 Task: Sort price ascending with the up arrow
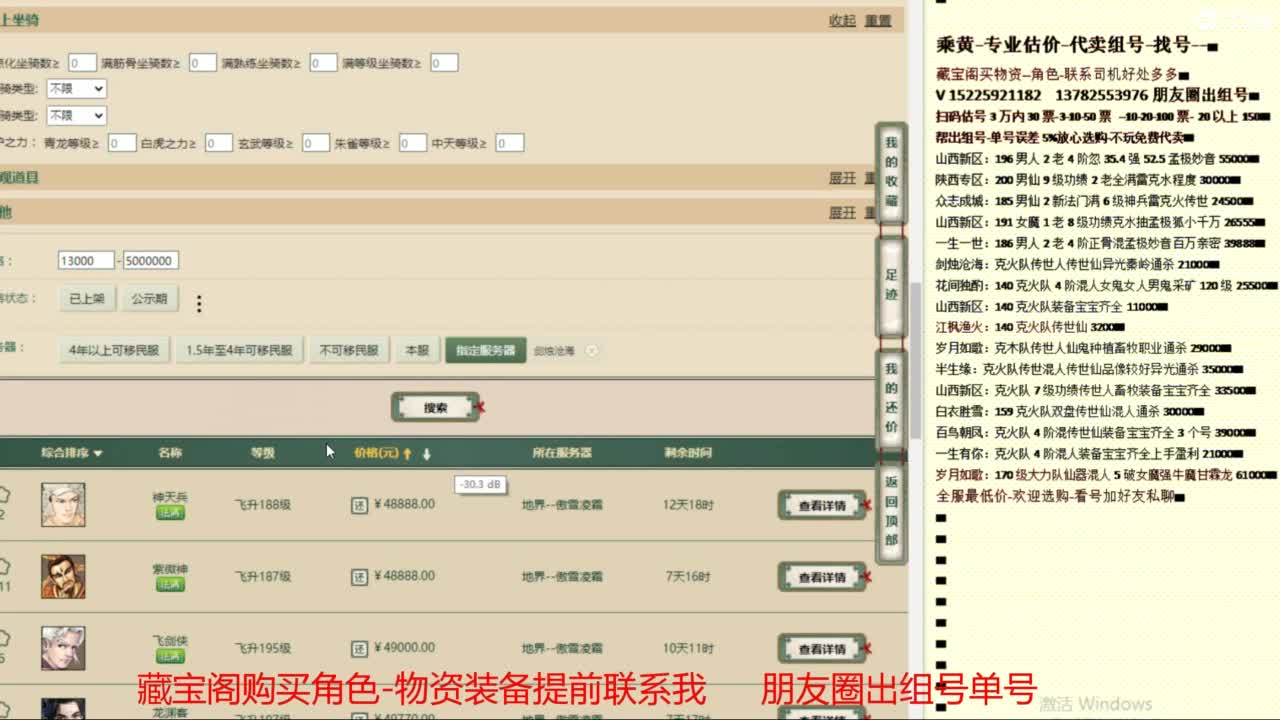click(408, 453)
